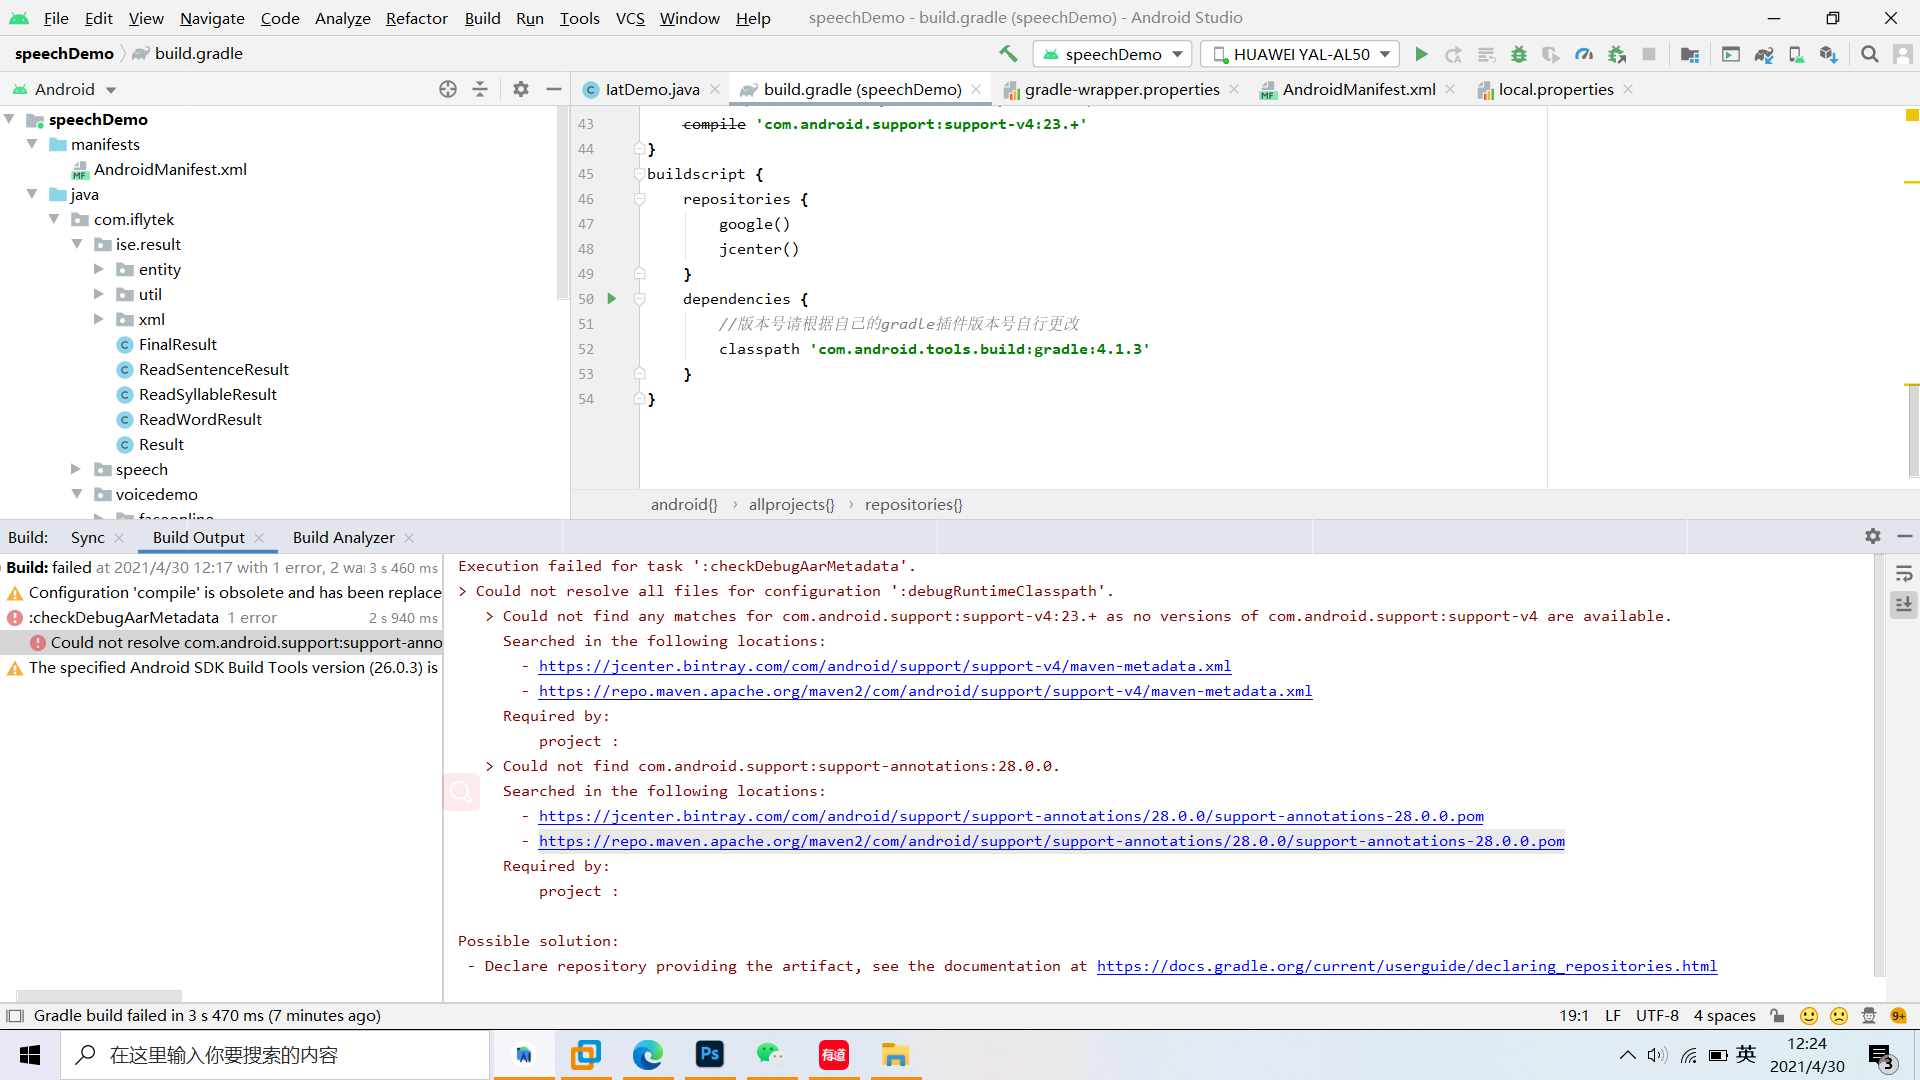Expand the util package
The height and width of the screenshot is (1080, 1920).
[99, 294]
